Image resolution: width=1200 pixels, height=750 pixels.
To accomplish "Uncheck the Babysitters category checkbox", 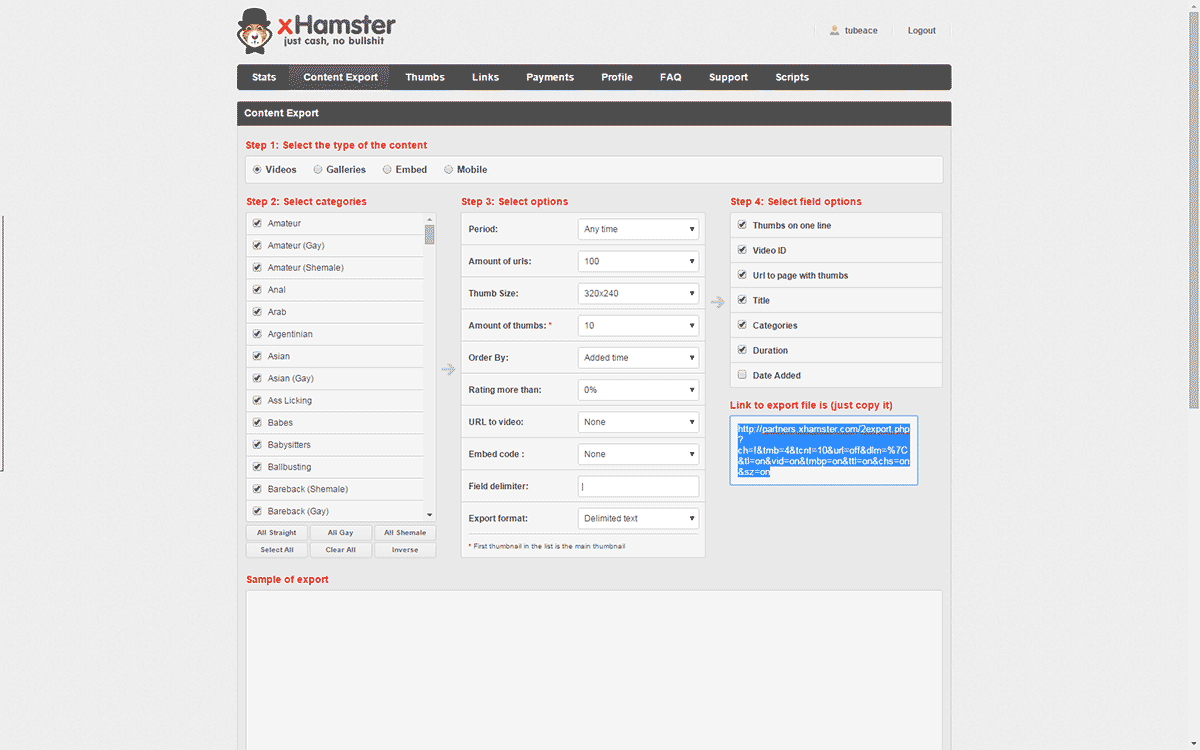I will [x=257, y=444].
